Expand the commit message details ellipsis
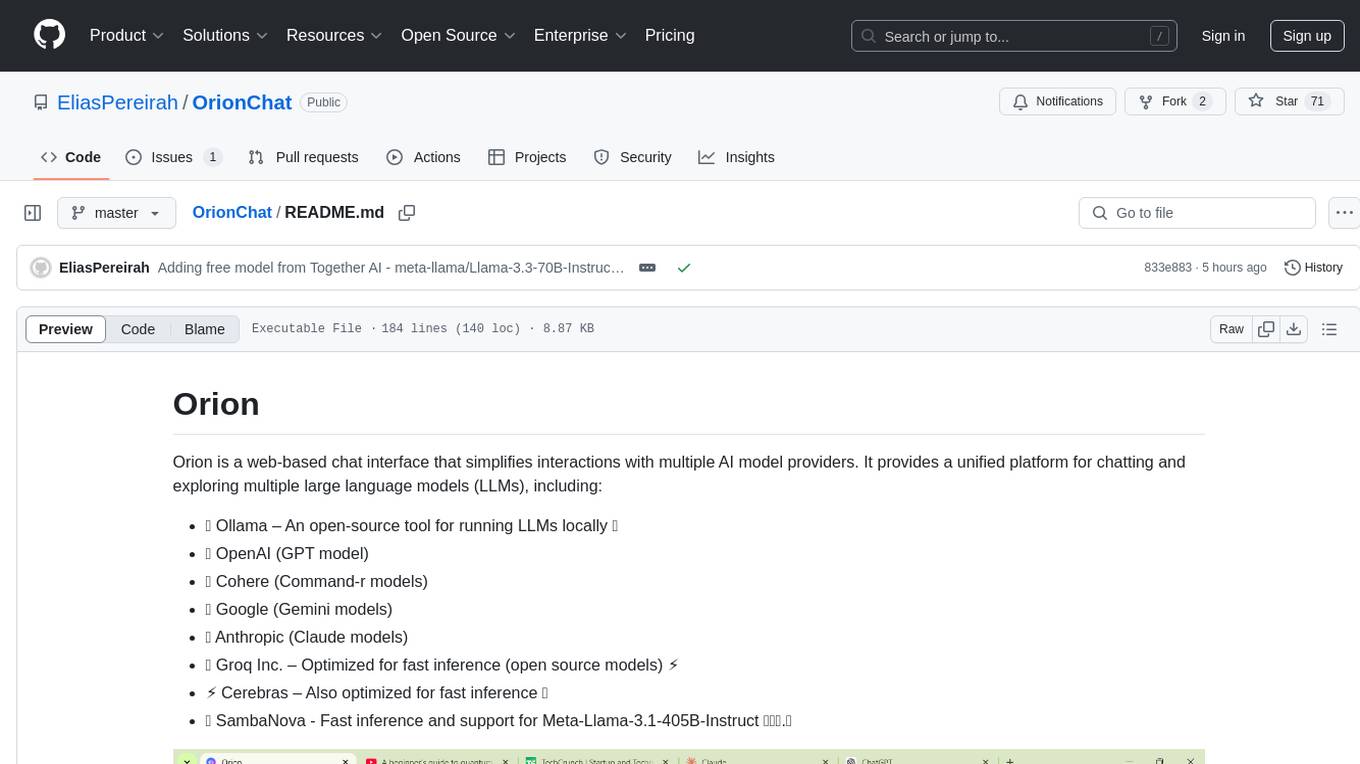This screenshot has width=1360, height=764. [647, 267]
